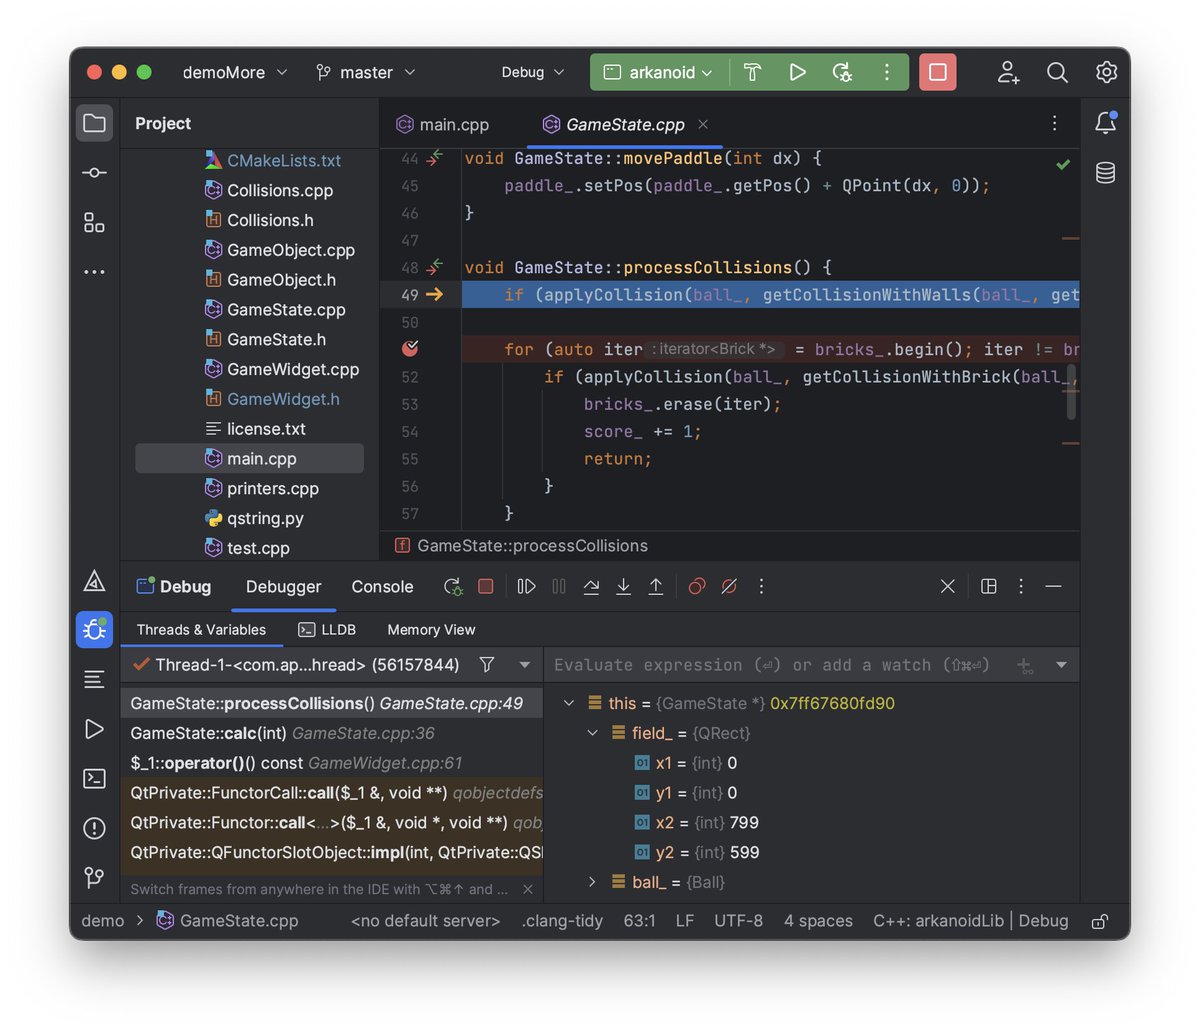Screen dimensions: 1200x1032
Task: Open the CMake tool window triangle icon
Action: pyautogui.click(x=94, y=580)
